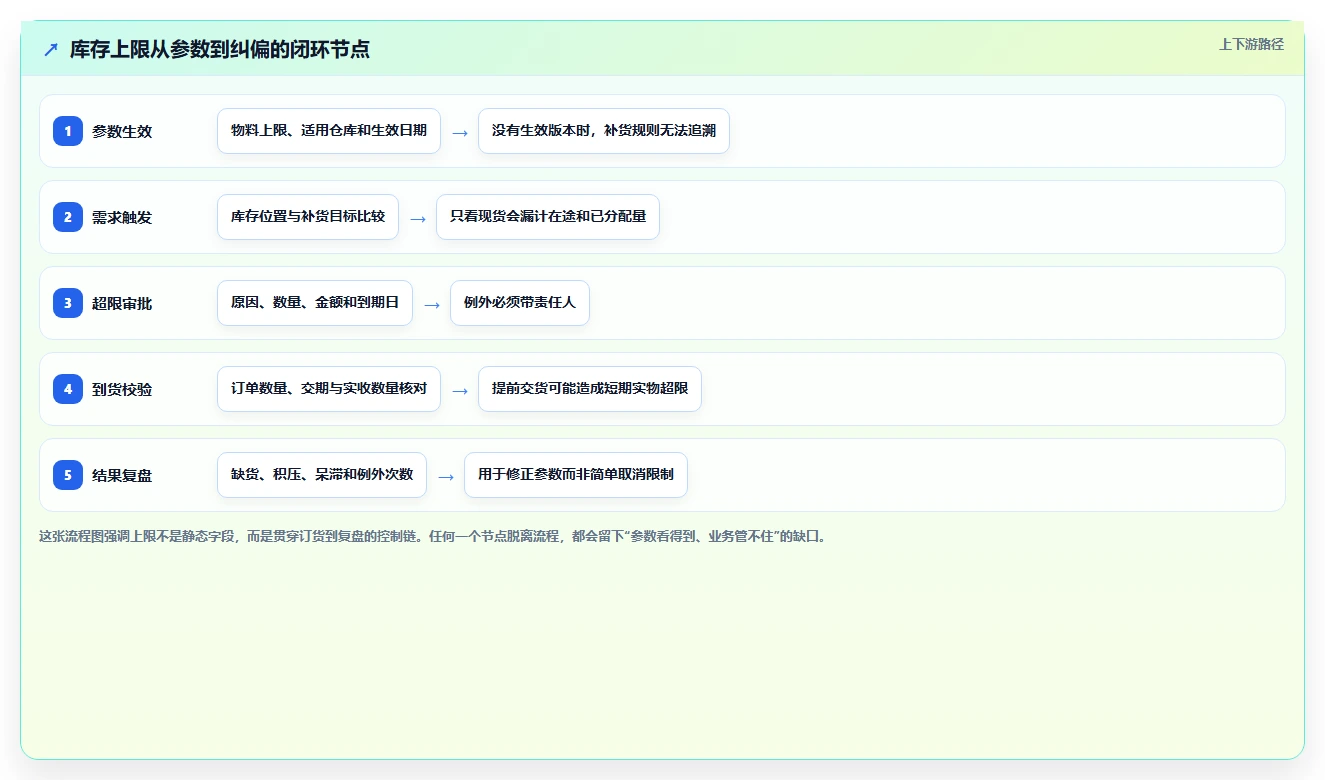This screenshot has height=780, width=1325.
Task: Click the step 5 number badge
Action: [68, 475]
